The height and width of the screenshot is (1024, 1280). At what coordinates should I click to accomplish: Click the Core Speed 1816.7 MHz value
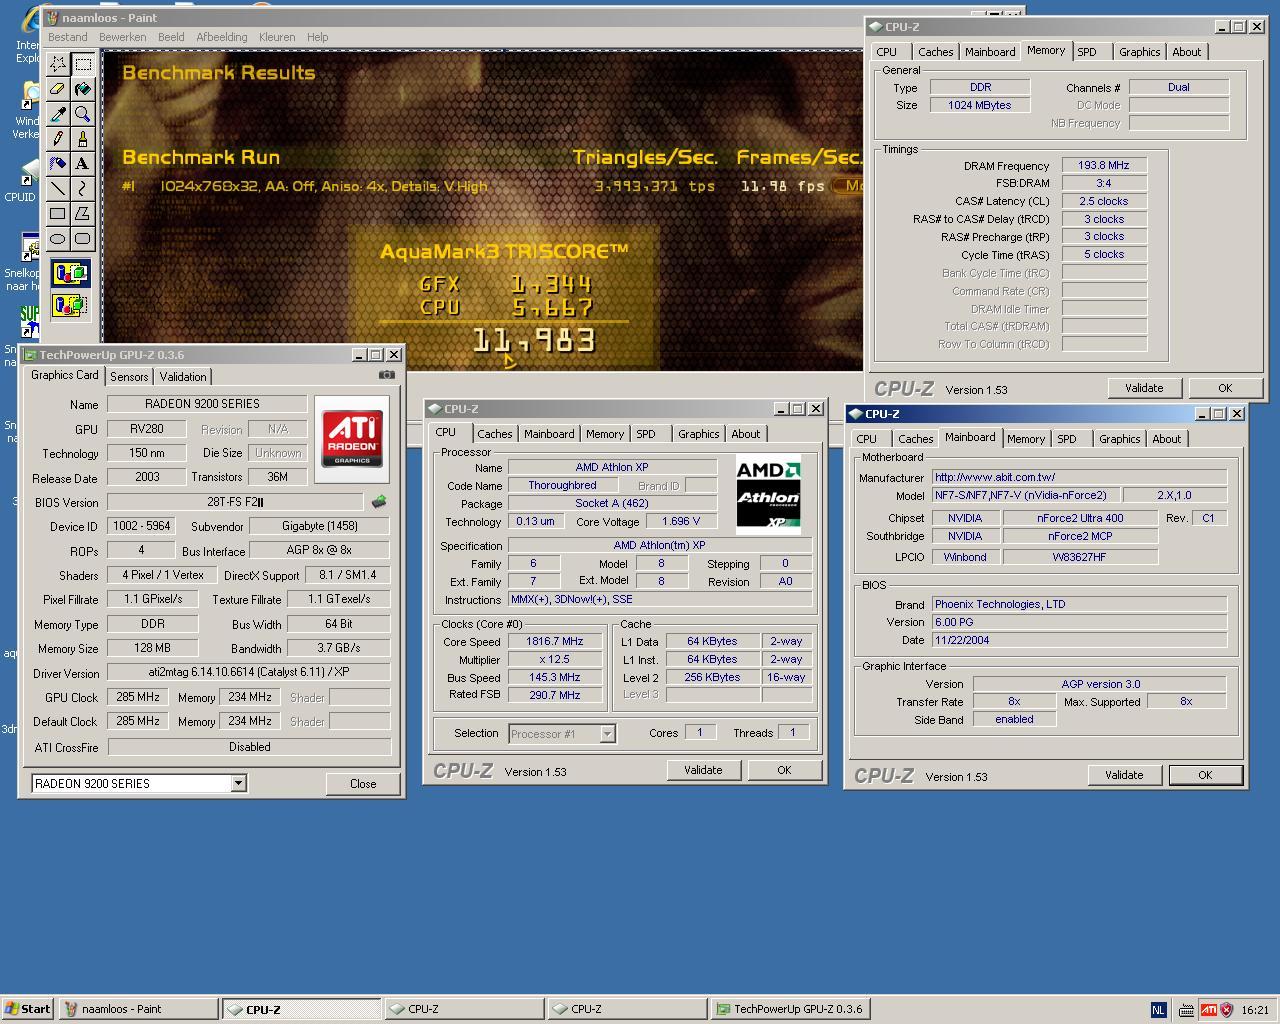click(554, 642)
